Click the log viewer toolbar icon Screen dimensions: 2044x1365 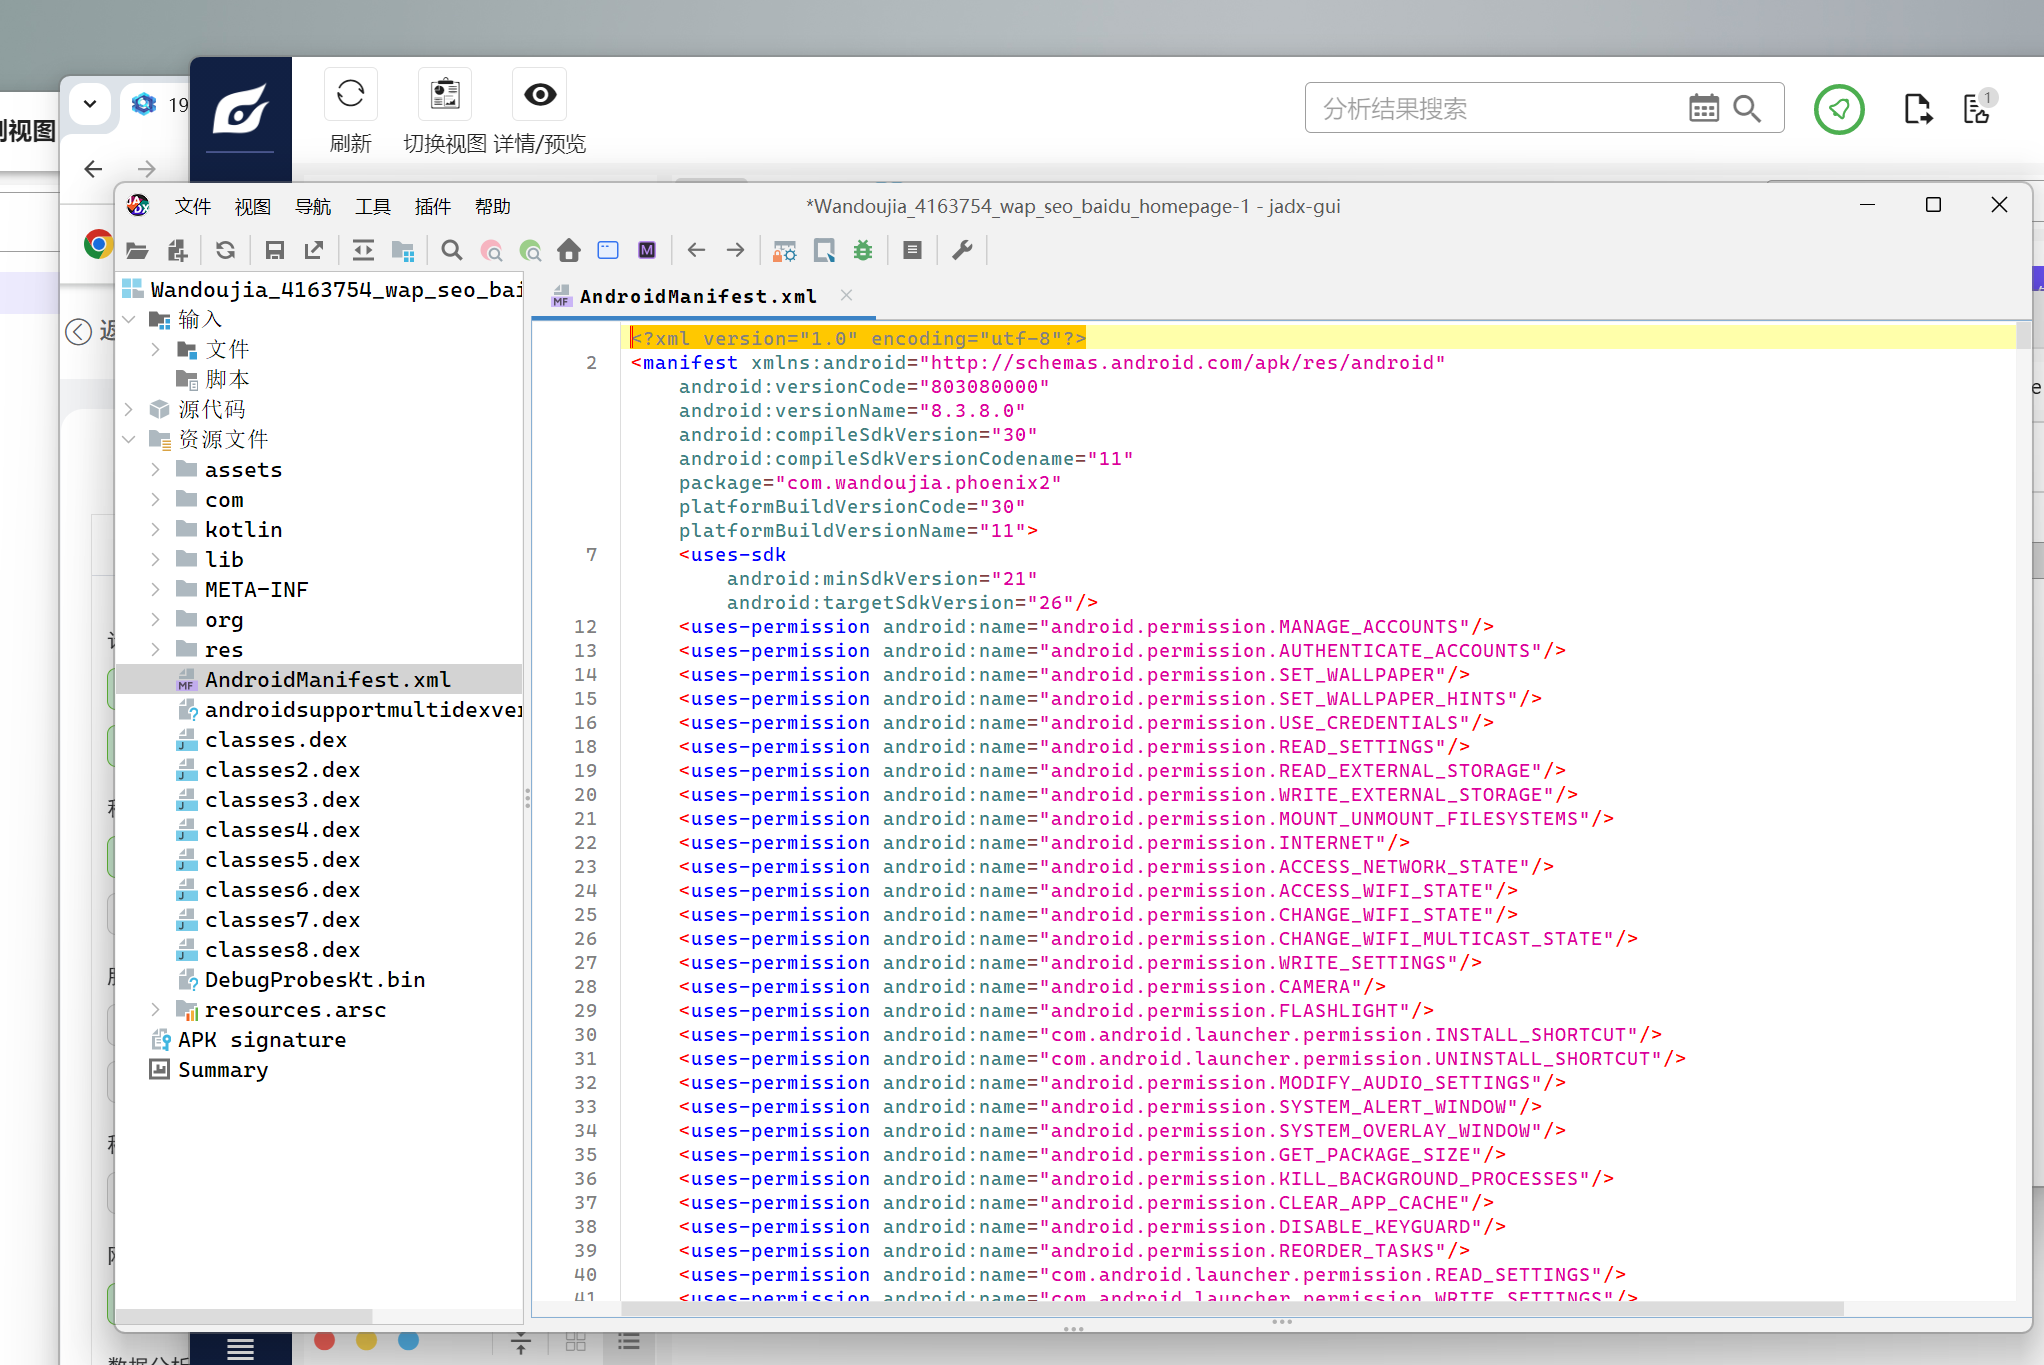click(912, 250)
